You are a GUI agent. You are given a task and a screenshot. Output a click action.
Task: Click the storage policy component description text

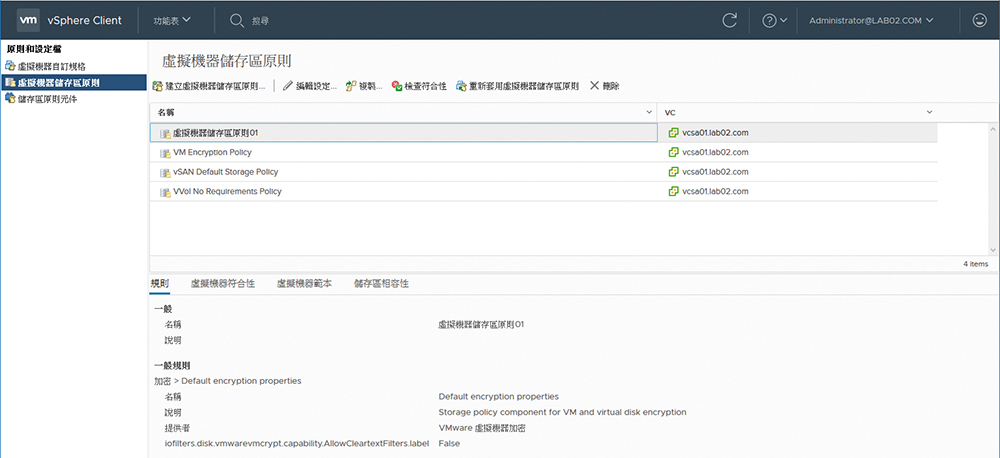coord(562,412)
